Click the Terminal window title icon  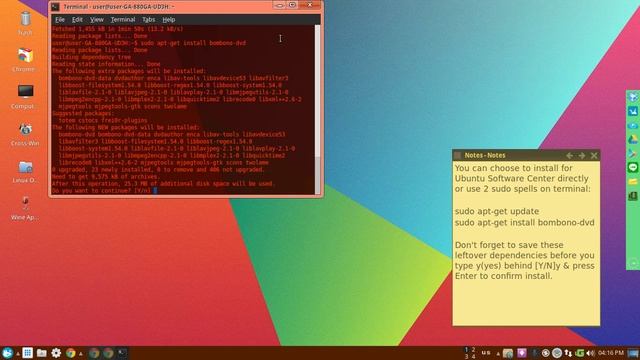point(55,7)
